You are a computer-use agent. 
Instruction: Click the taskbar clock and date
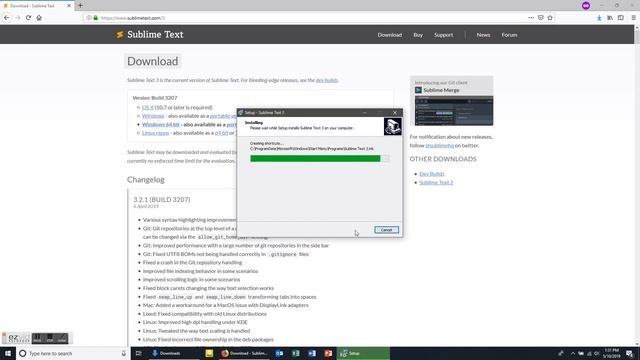[x=611, y=353]
